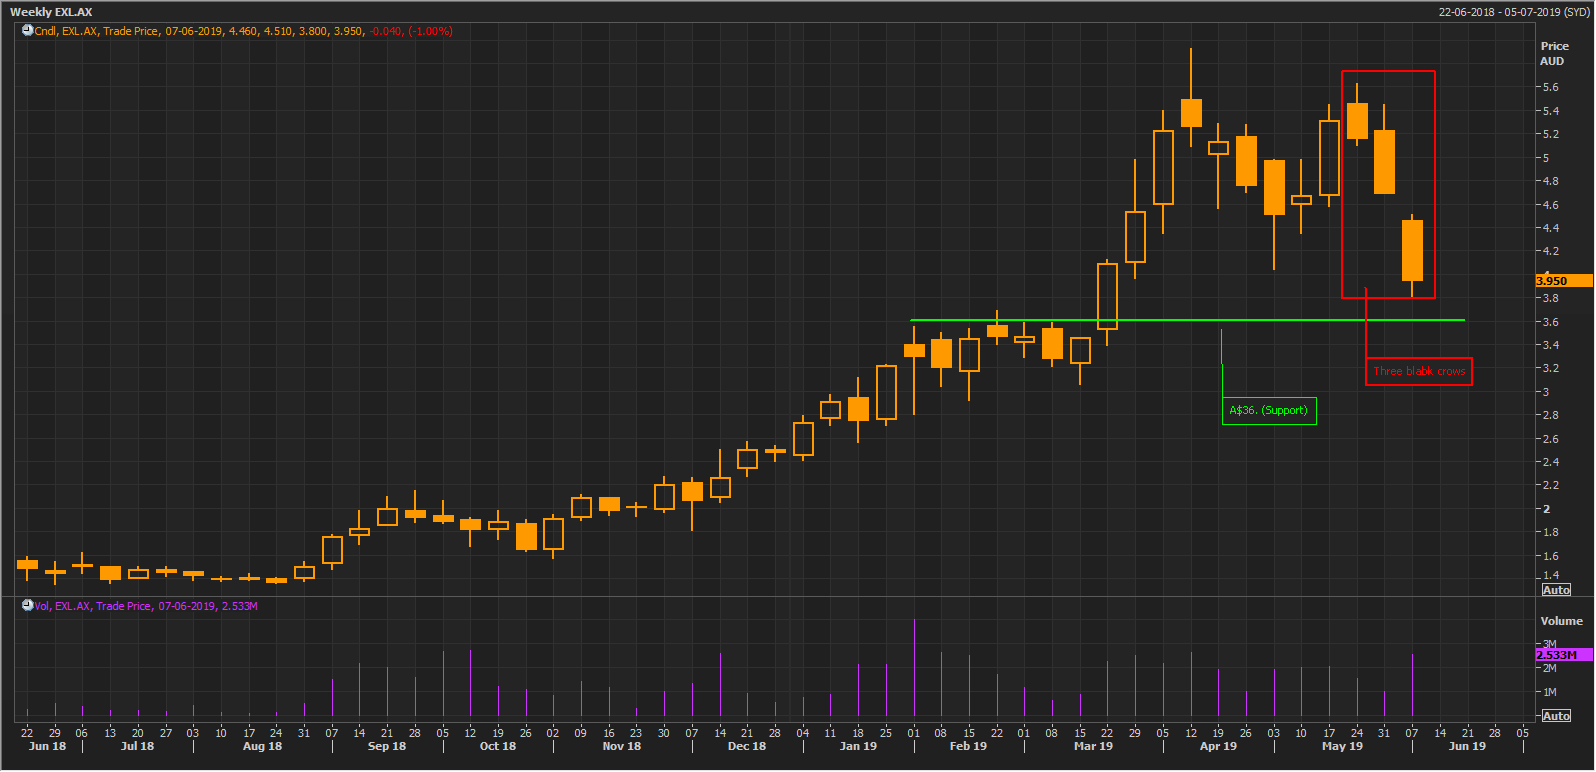Select the 'Three blabk crows' annotation label
The width and height of the screenshot is (1596, 772).
coord(1419,371)
